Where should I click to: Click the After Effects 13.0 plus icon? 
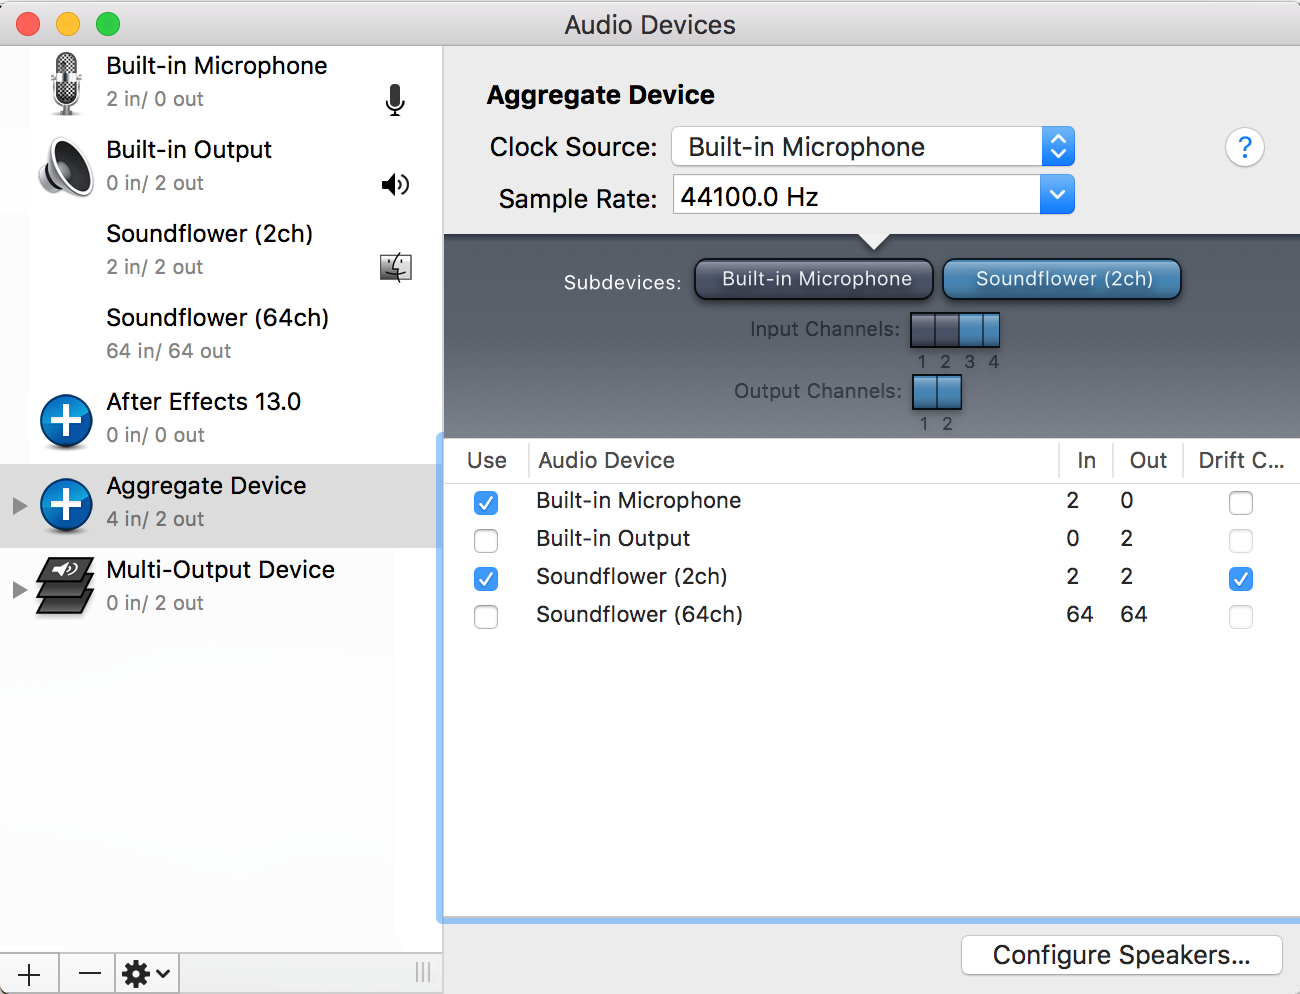[66, 420]
